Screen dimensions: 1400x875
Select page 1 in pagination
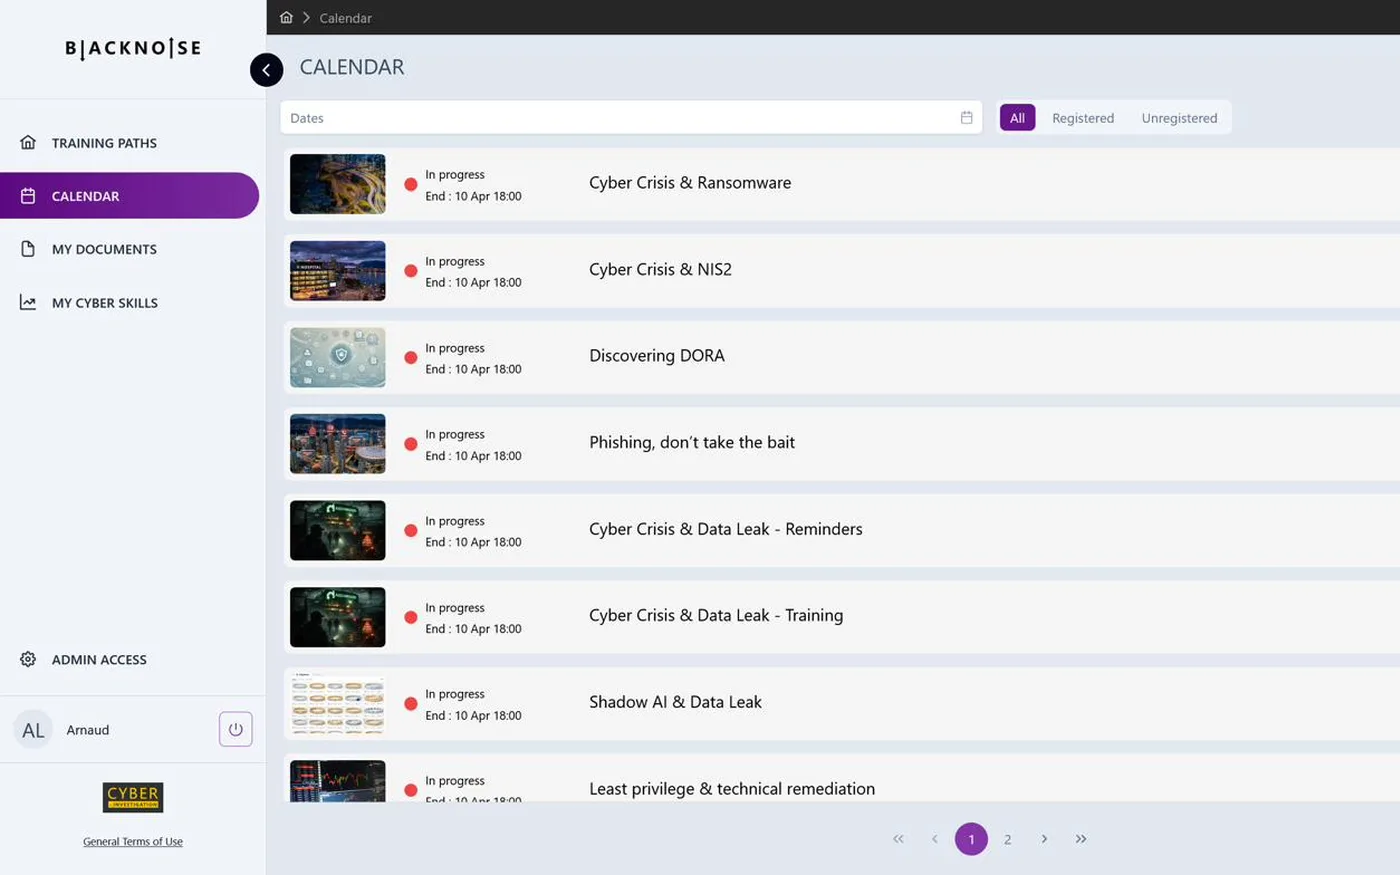tap(971, 839)
